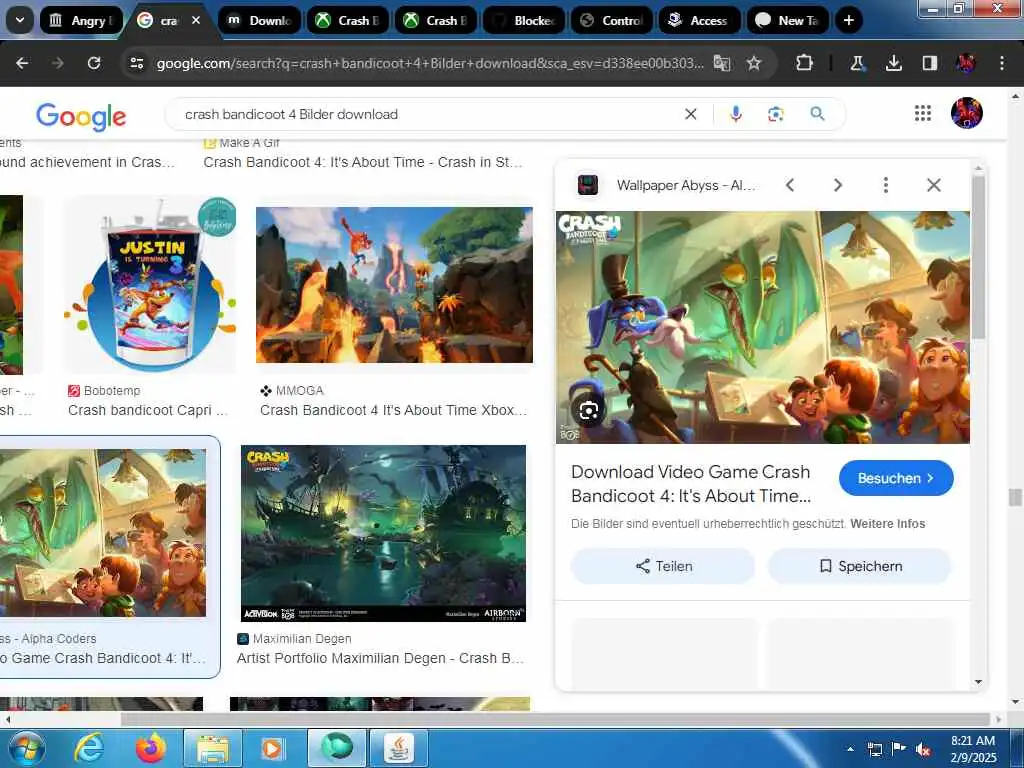Viewport: 1024px width, 768px height.
Task: Open Artist Portfolio Maximilian Degen title
Action: pos(380,658)
